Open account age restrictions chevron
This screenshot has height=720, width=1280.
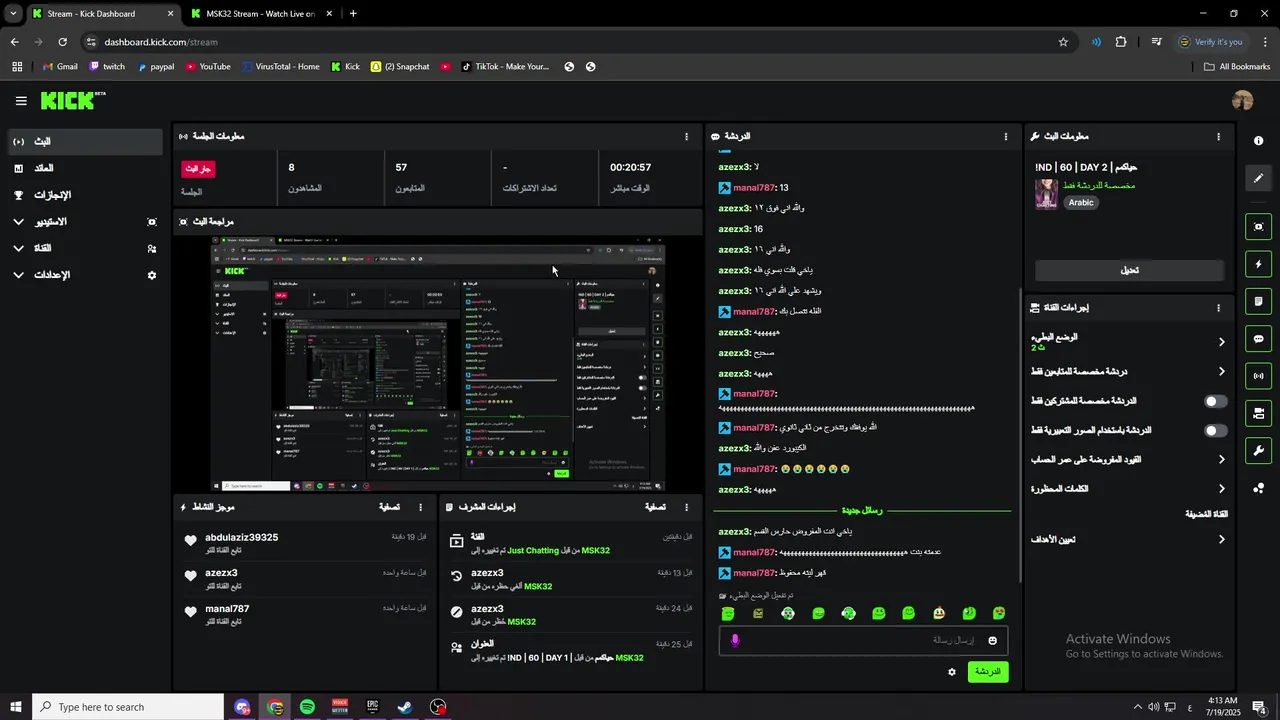1221,460
